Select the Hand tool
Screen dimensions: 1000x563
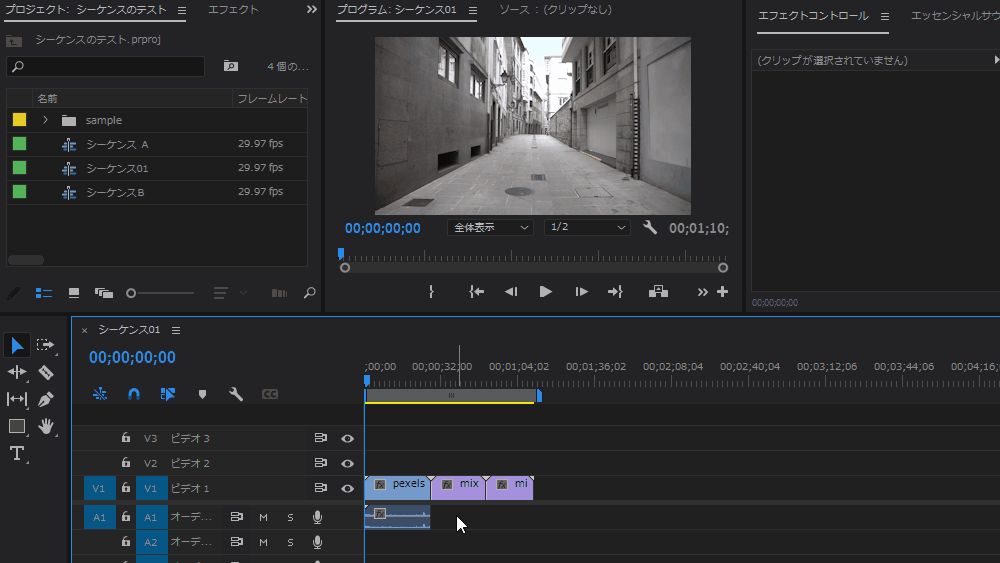pyautogui.click(x=45, y=426)
